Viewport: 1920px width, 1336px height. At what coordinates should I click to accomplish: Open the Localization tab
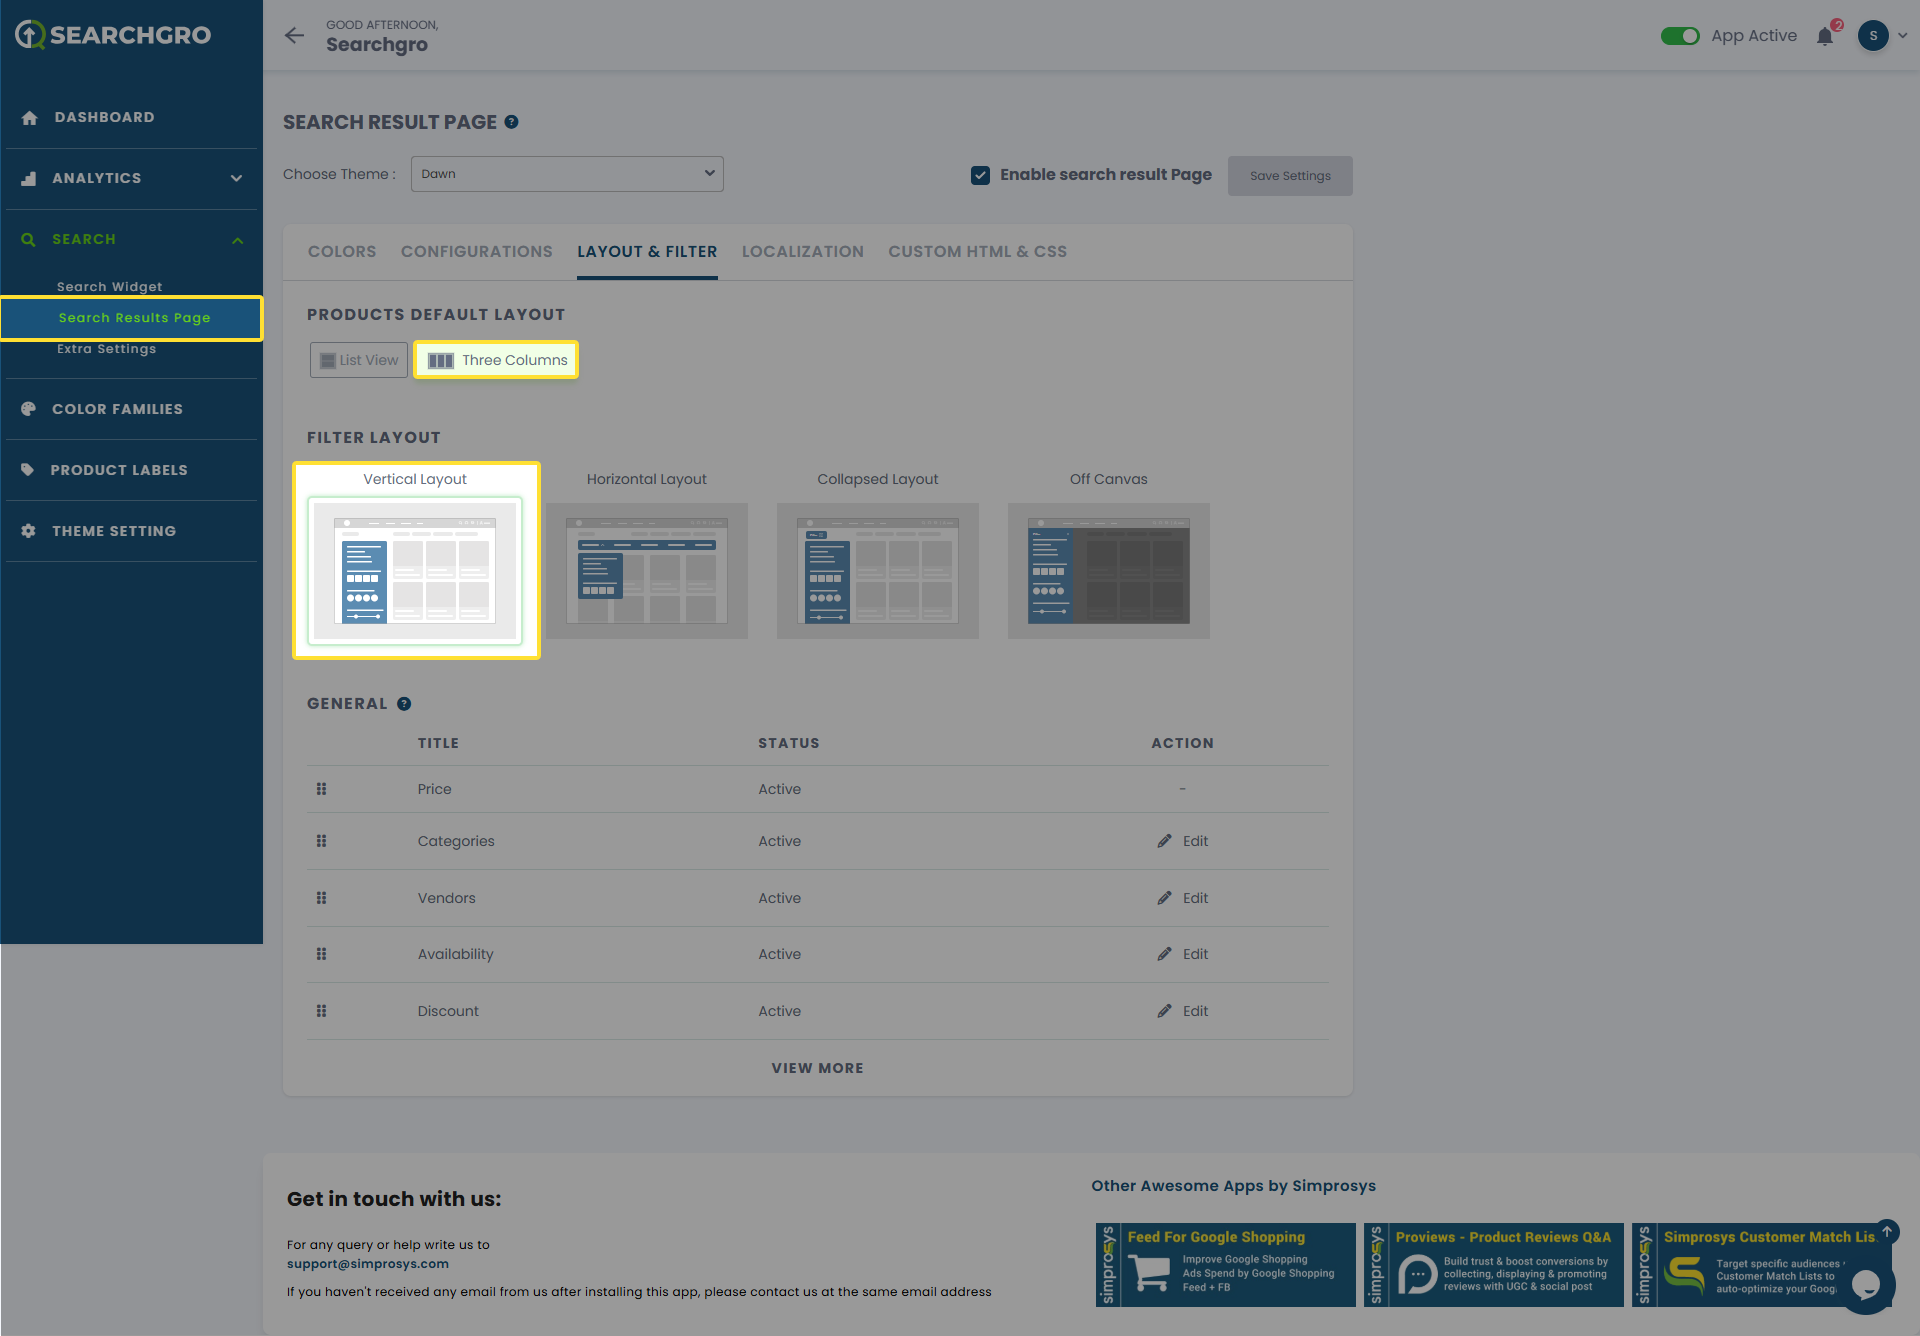click(x=802, y=252)
